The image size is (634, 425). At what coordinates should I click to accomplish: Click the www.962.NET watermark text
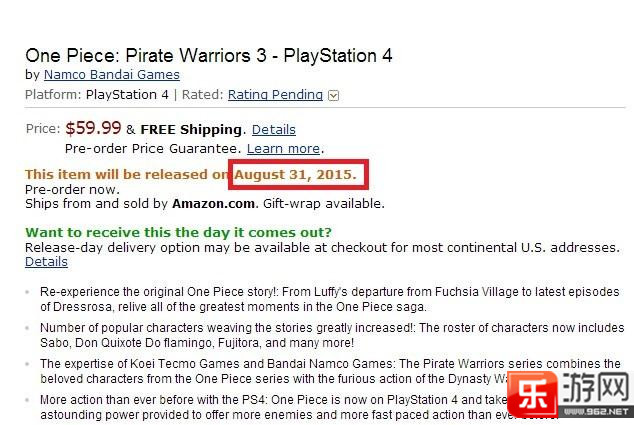pyautogui.click(x=597, y=412)
